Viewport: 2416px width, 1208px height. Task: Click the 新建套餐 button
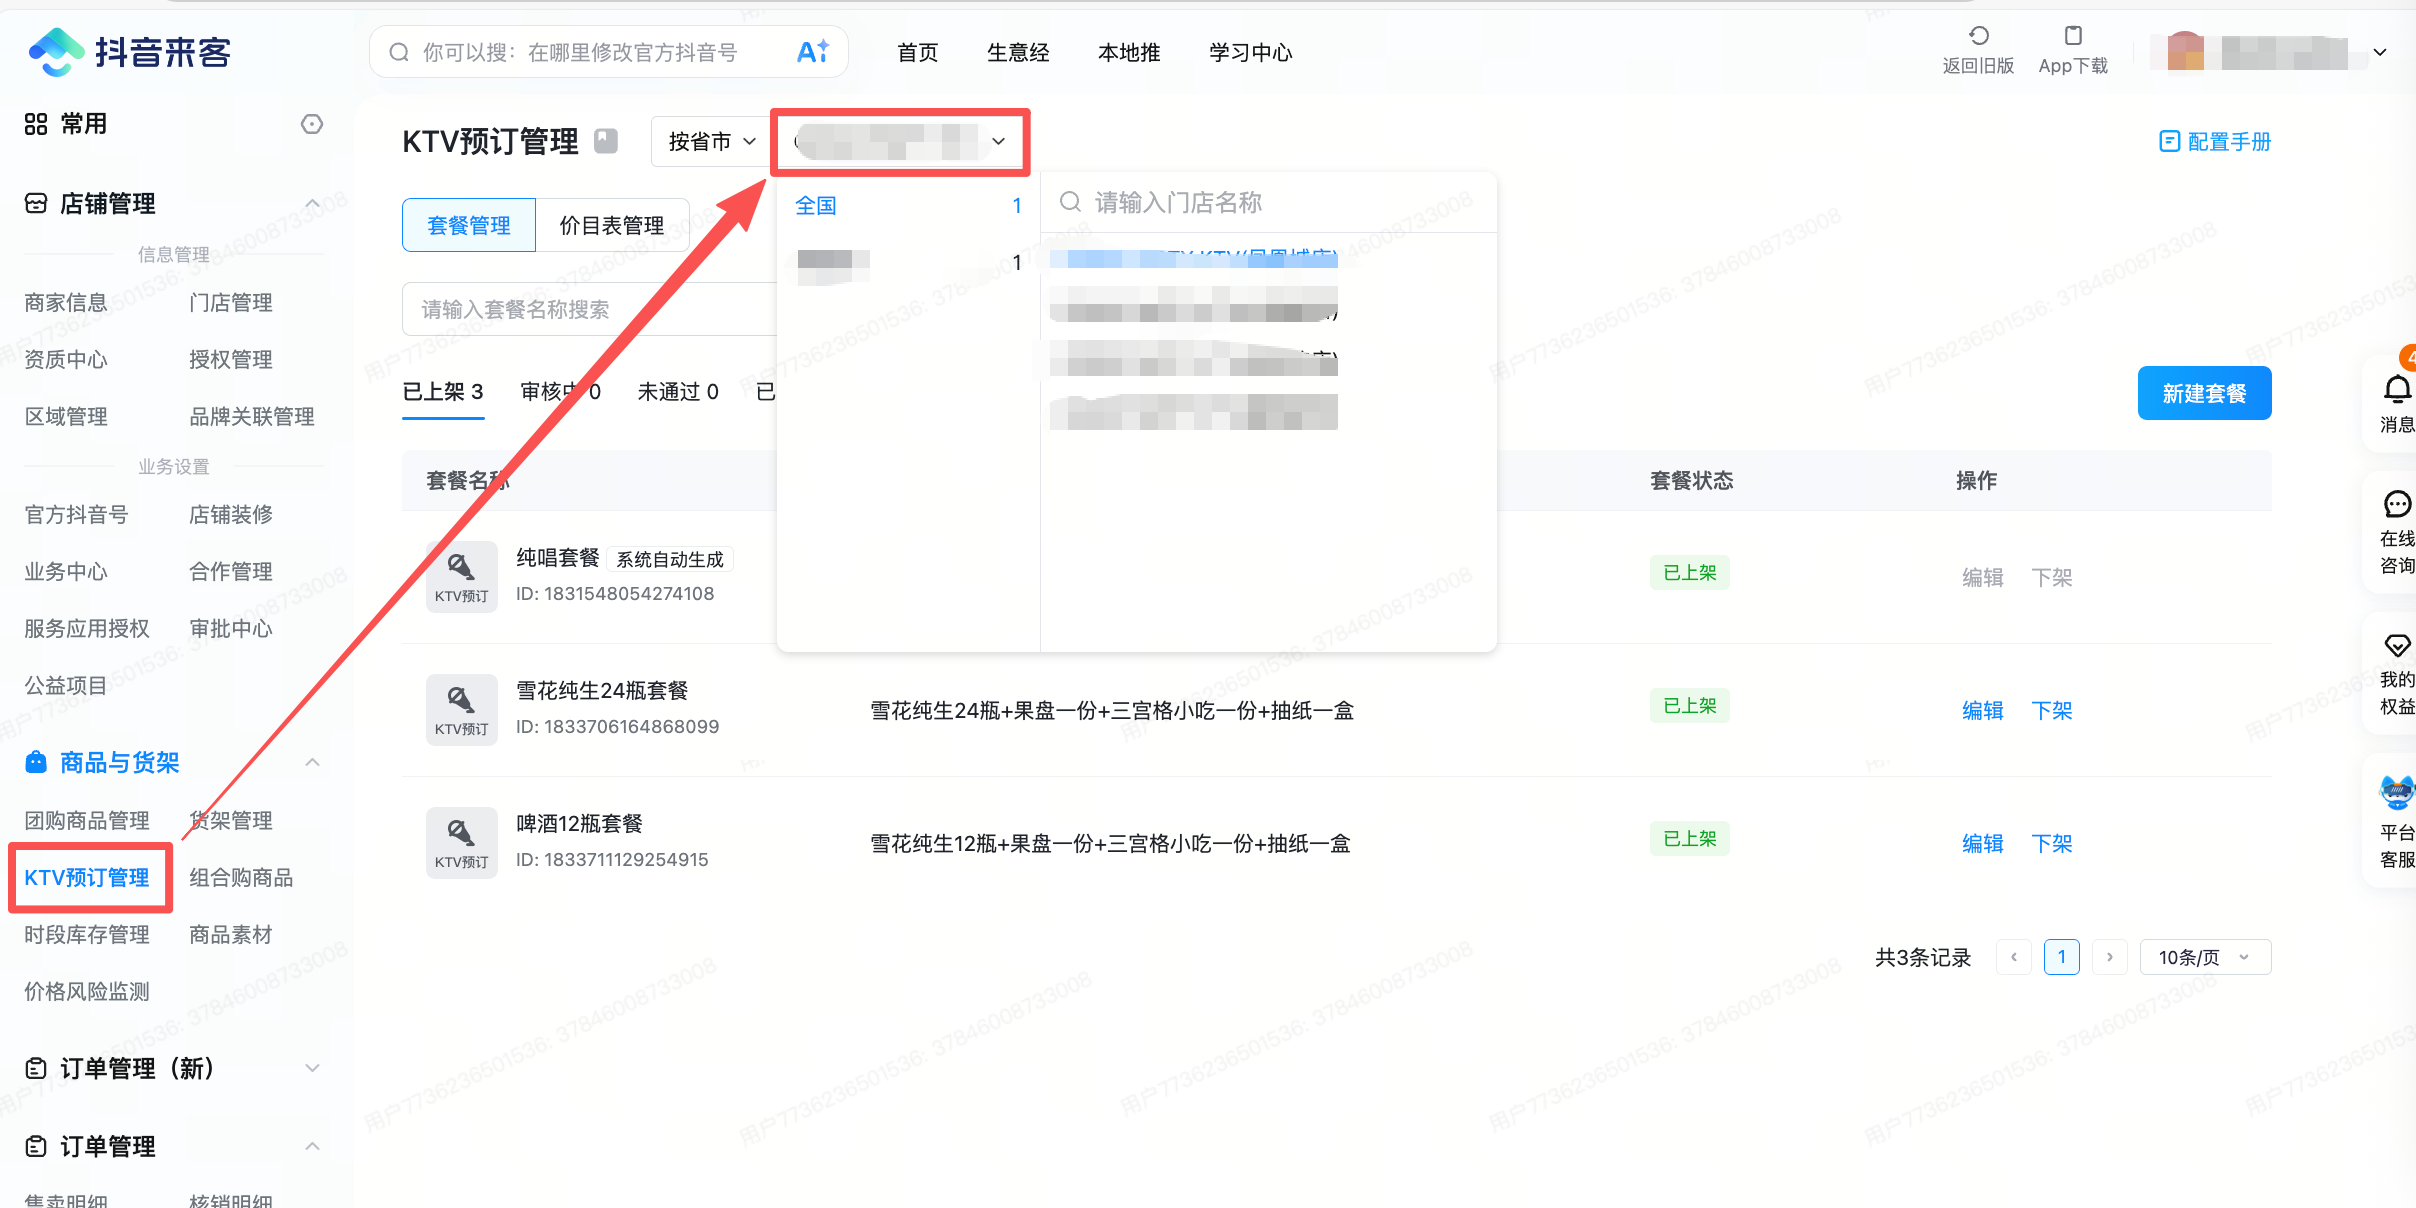pyautogui.click(x=2203, y=394)
